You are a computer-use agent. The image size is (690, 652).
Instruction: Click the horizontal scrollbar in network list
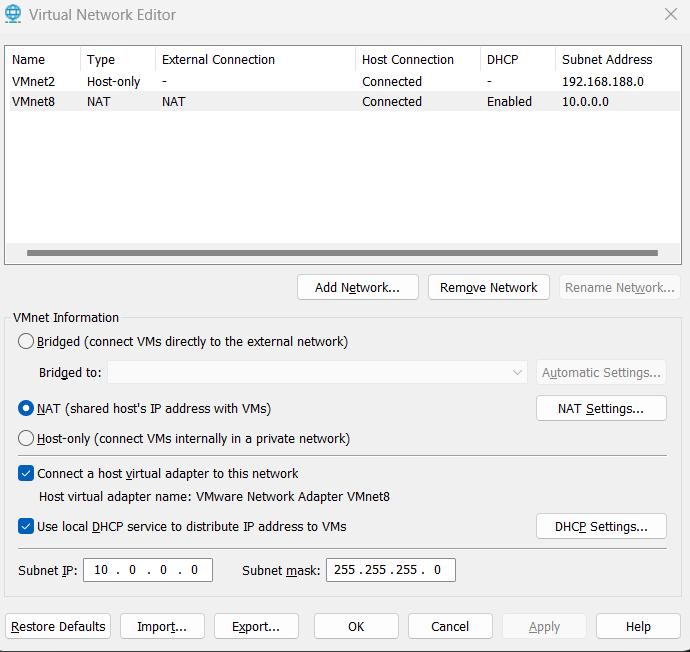342,253
